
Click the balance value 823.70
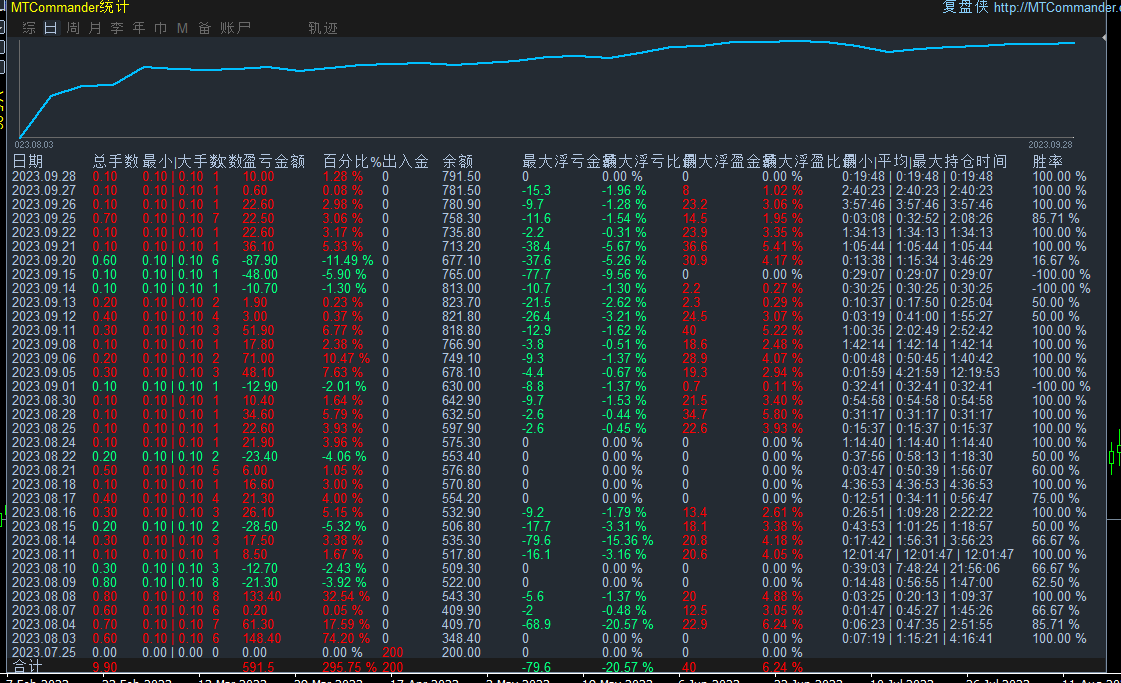coord(461,303)
